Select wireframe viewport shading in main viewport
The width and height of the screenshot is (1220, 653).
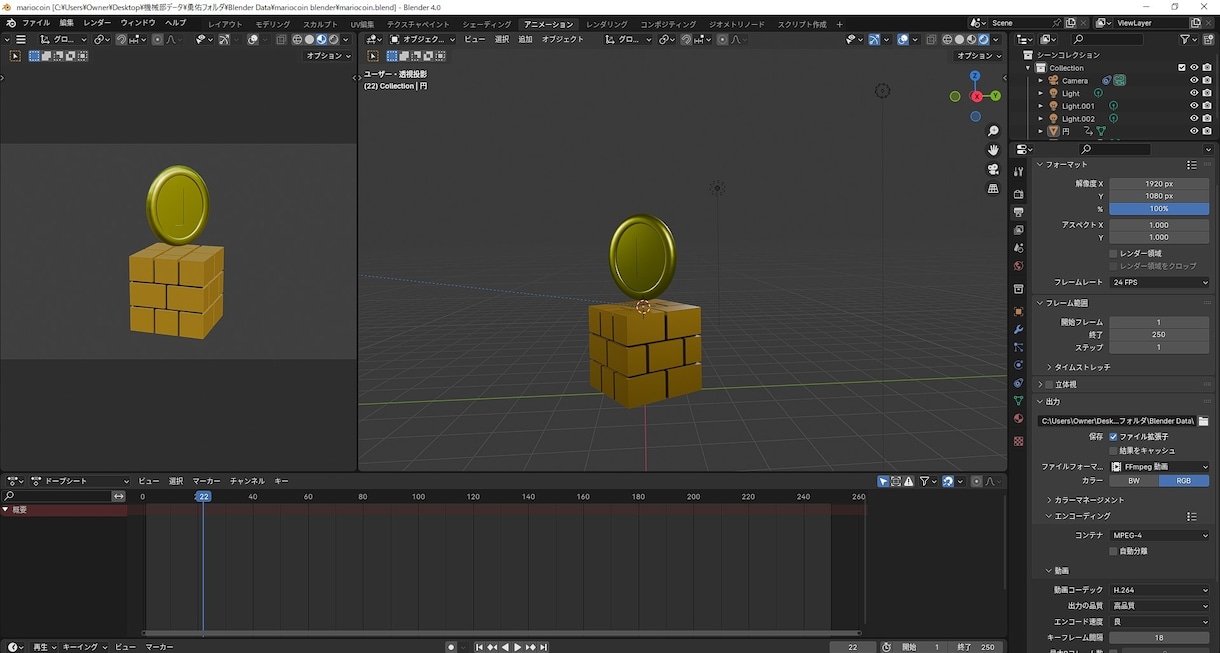(x=946, y=40)
